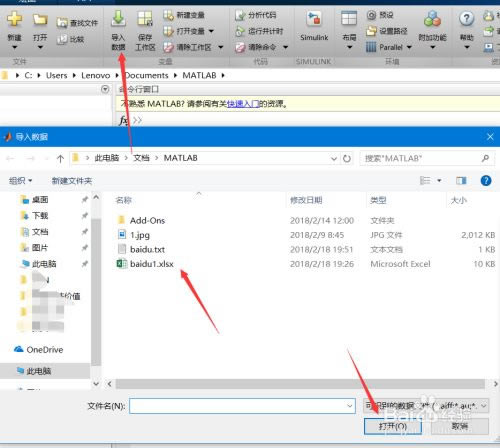Click the horizontal scrollbar under the file list
Image resolution: width=500 pixels, height=448 pixels.
[x=300, y=384]
